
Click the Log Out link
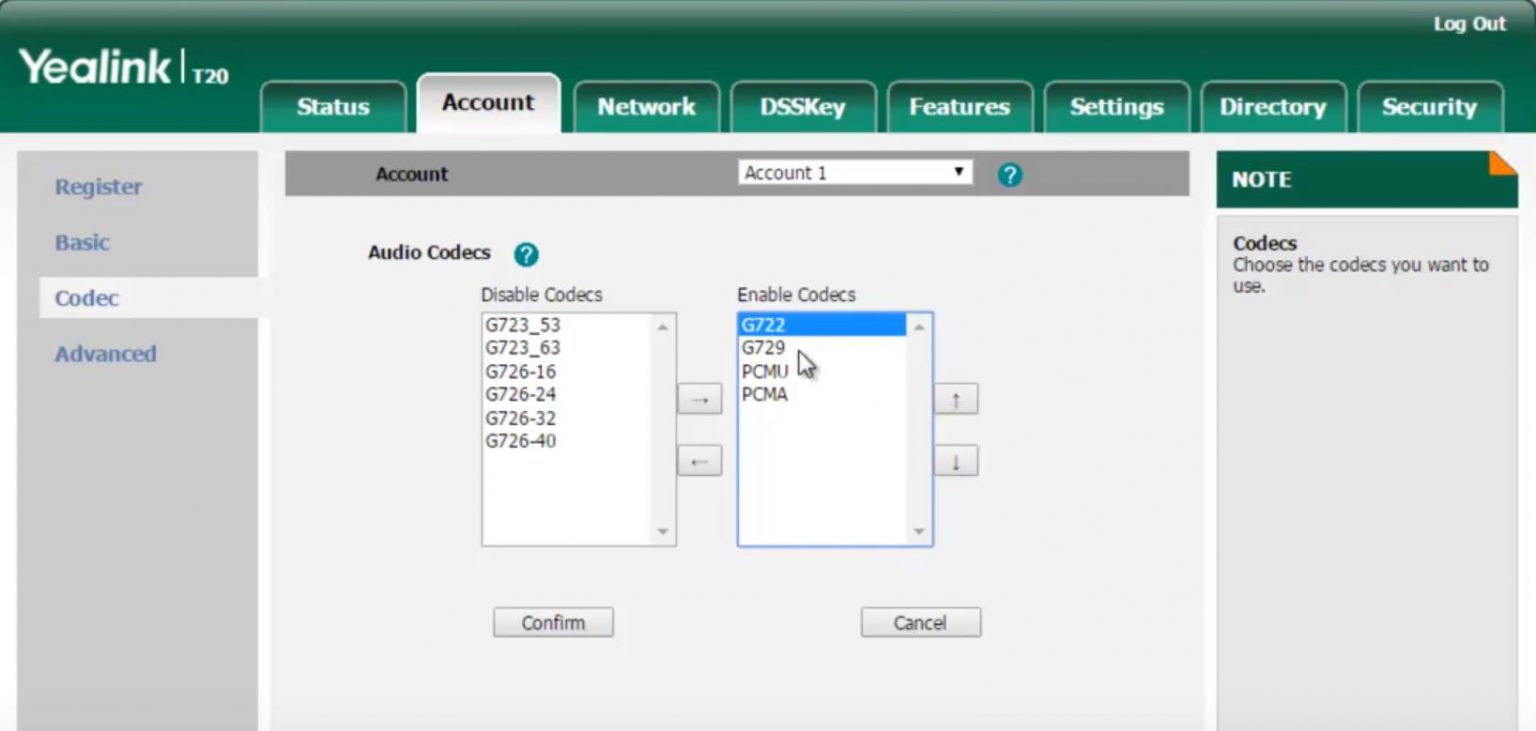click(x=1469, y=24)
